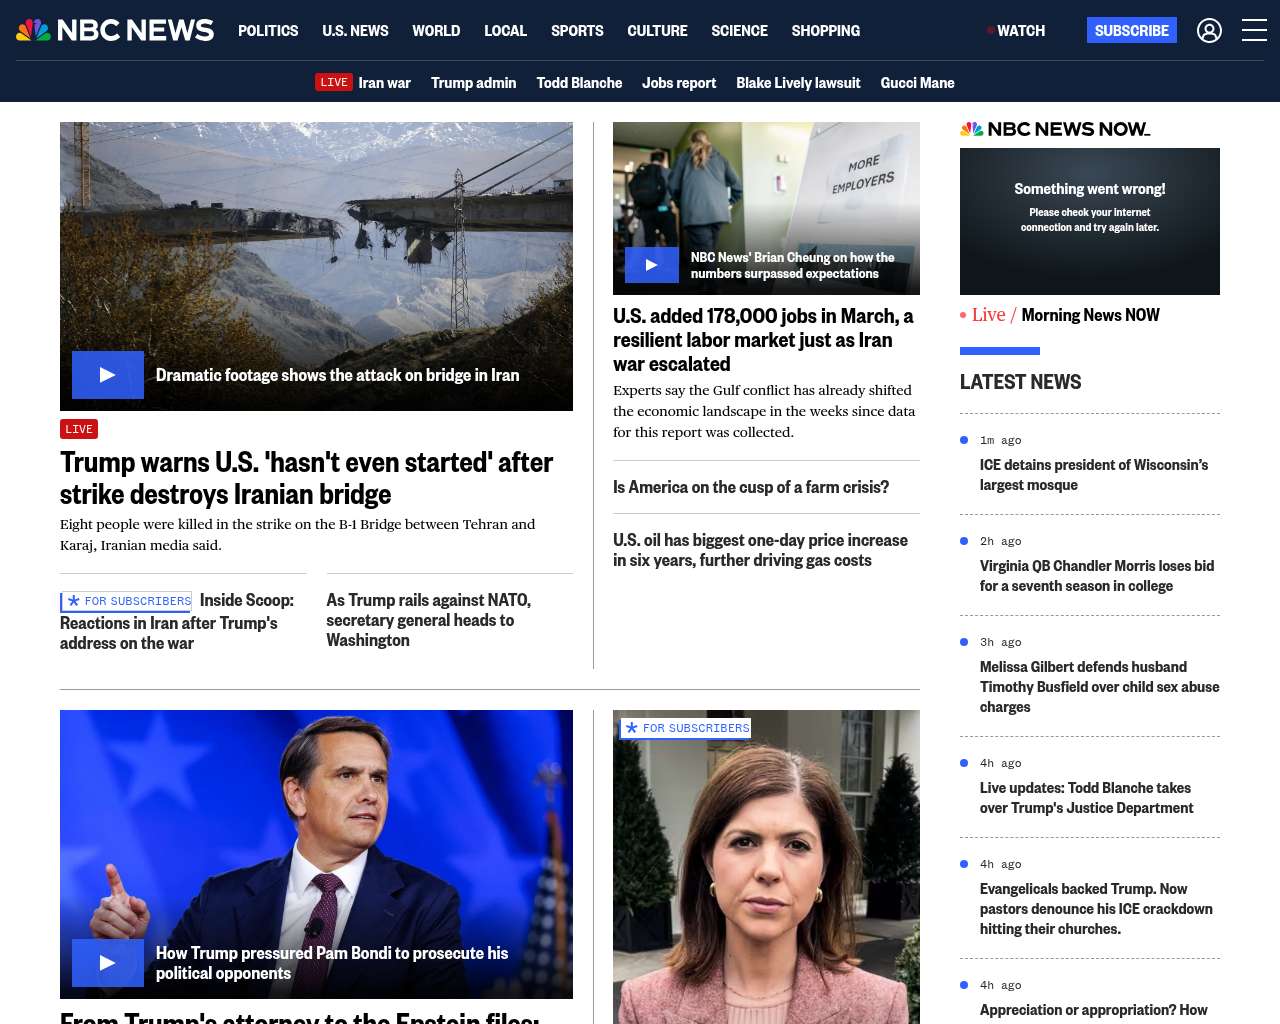1280x1024 pixels.
Task: Click the NBC News NOW logo
Action: point(1054,129)
